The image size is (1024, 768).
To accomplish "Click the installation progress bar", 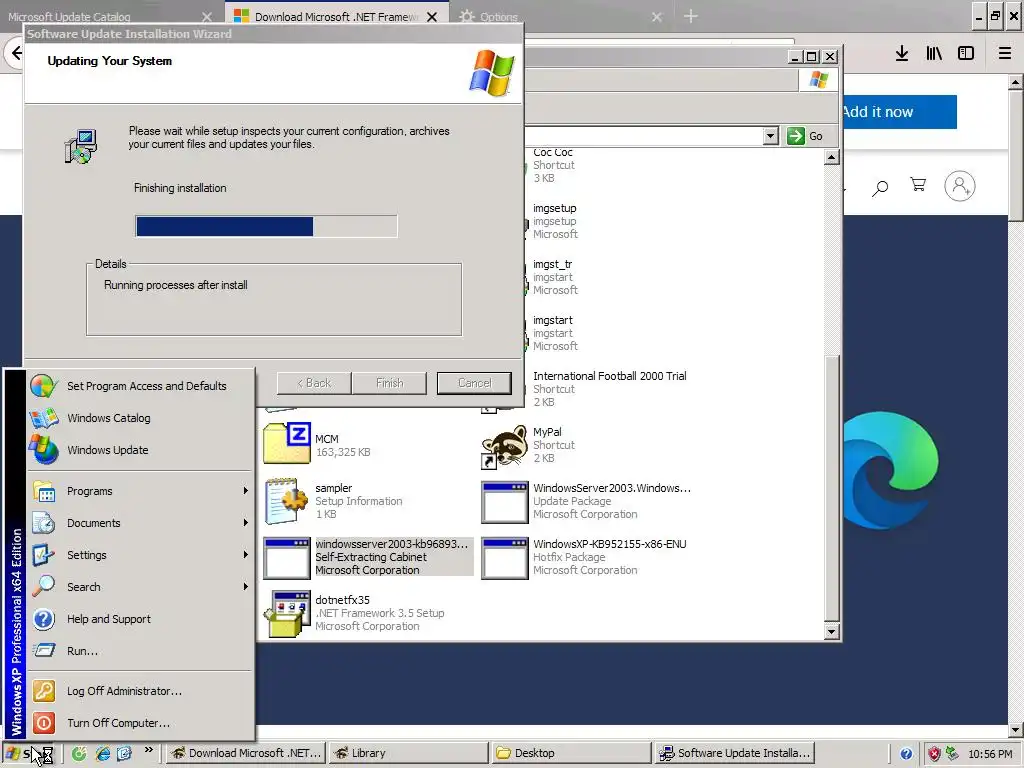I will [x=266, y=226].
